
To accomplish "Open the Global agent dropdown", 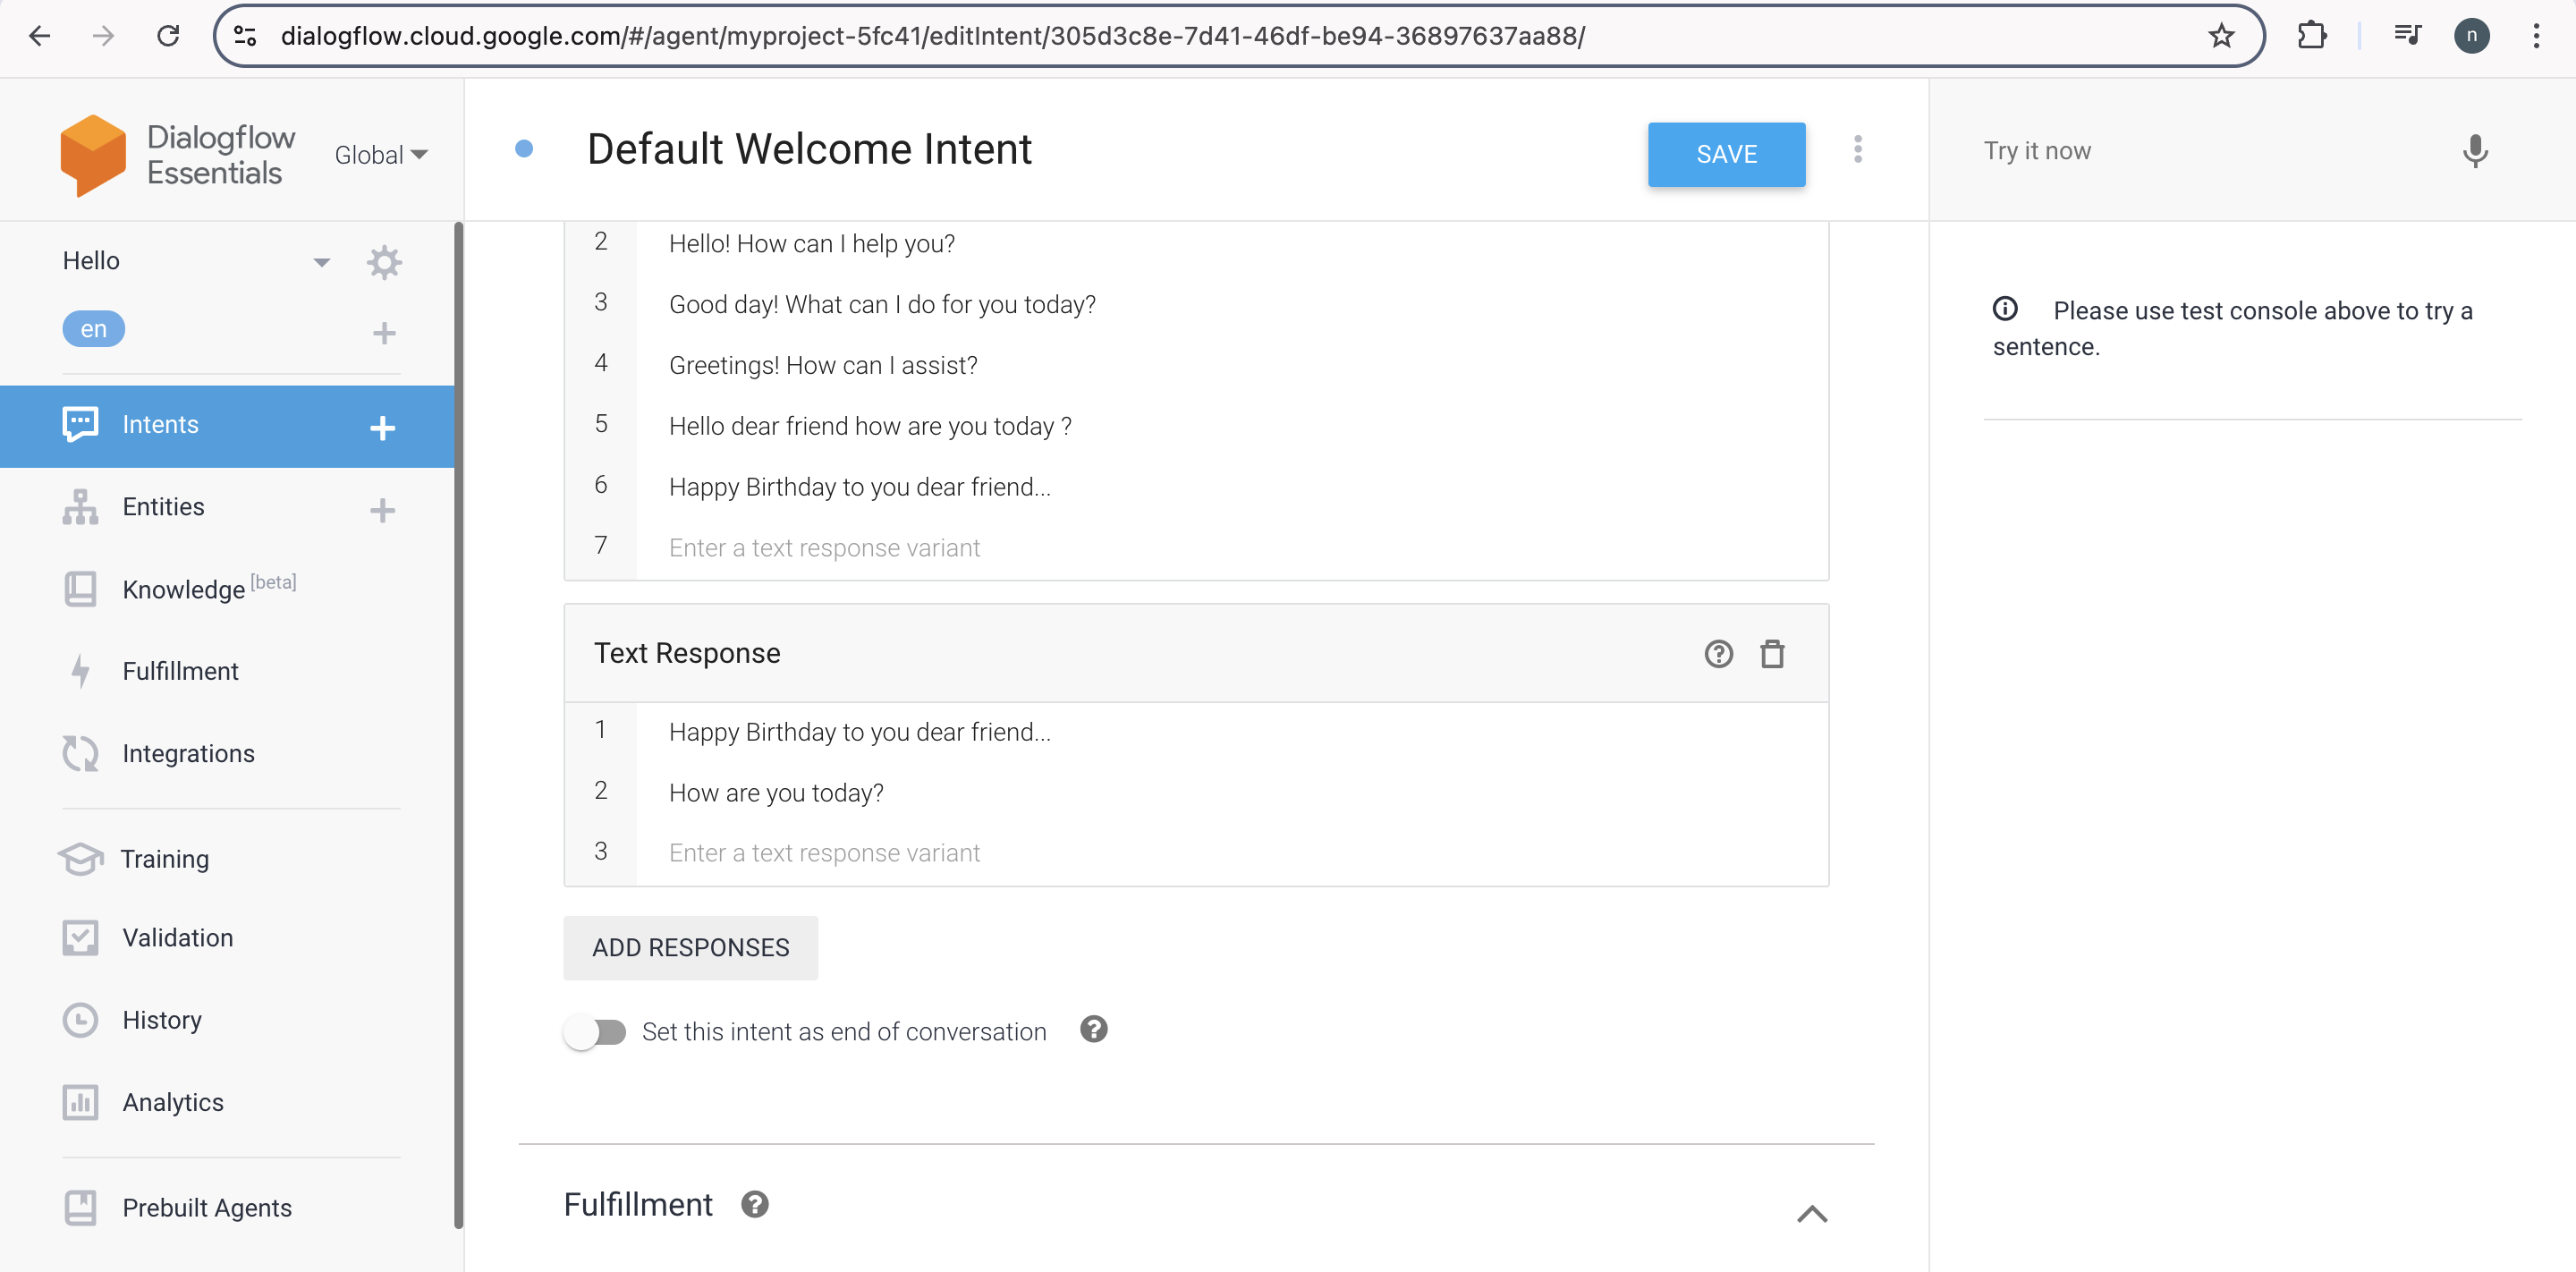I will [377, 155].
